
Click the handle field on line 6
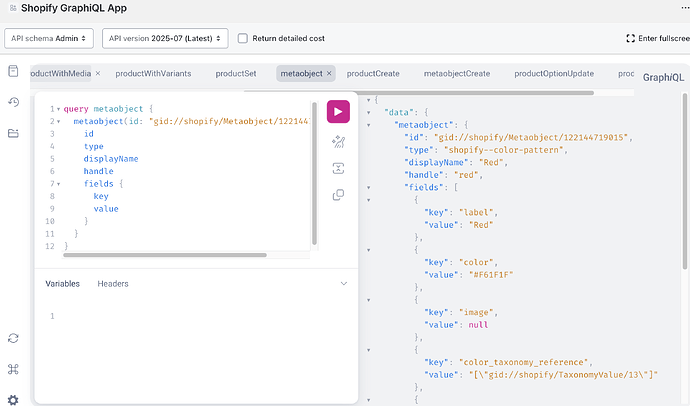pos(99,171)
